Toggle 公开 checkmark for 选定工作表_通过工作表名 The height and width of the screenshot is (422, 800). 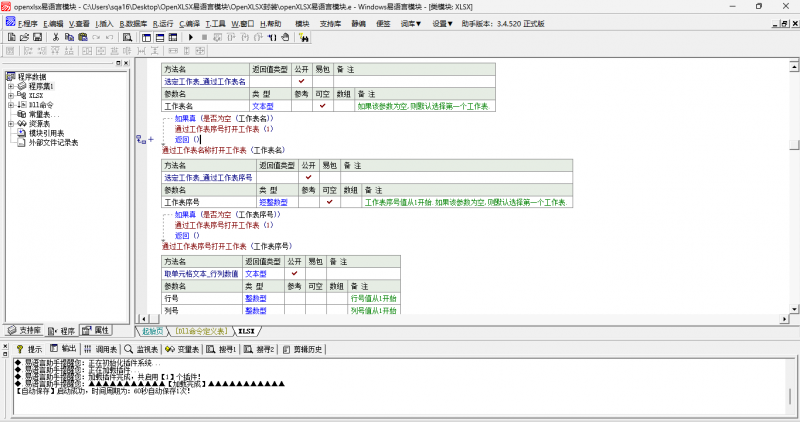(x=301, y=81)
